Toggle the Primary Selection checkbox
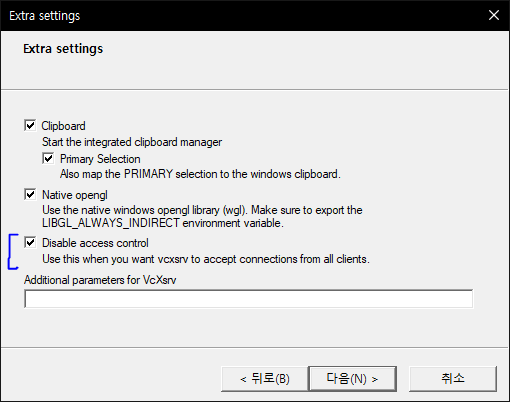This screenshot has width=510, height=402. 48,158
